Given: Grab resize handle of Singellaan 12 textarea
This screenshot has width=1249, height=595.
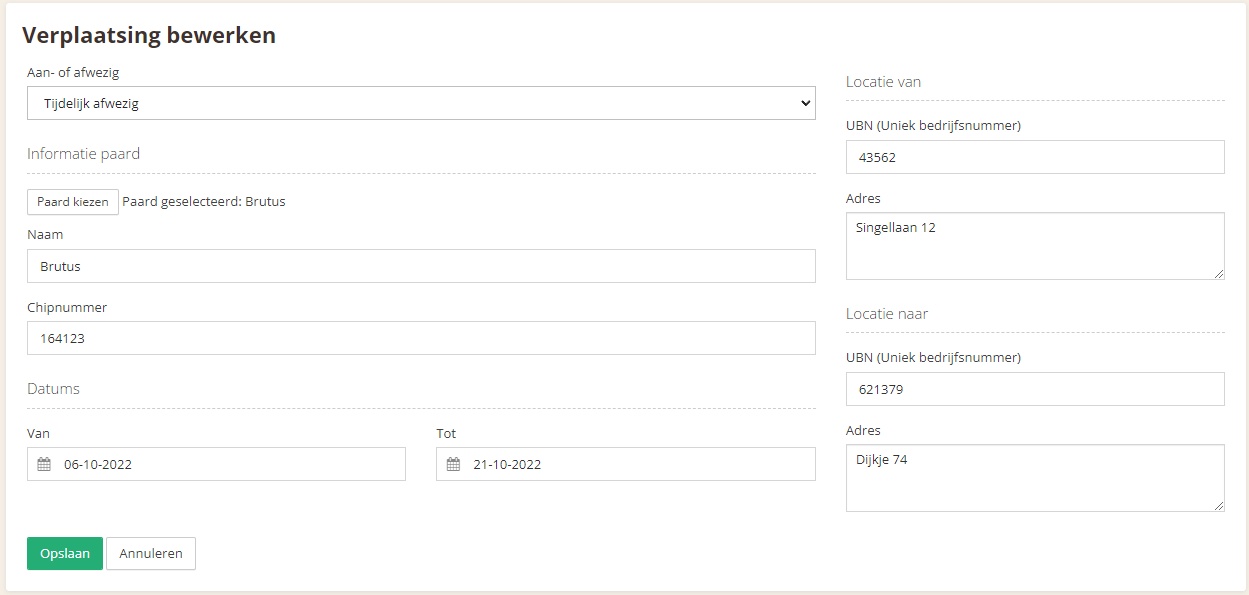Looking at the screenshot, I should click(x=1218, y=273).
